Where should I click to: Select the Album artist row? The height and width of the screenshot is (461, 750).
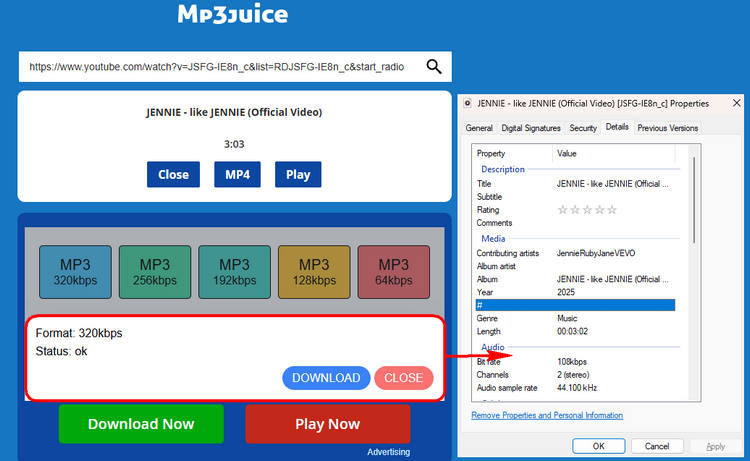click(x=575, y=266)
